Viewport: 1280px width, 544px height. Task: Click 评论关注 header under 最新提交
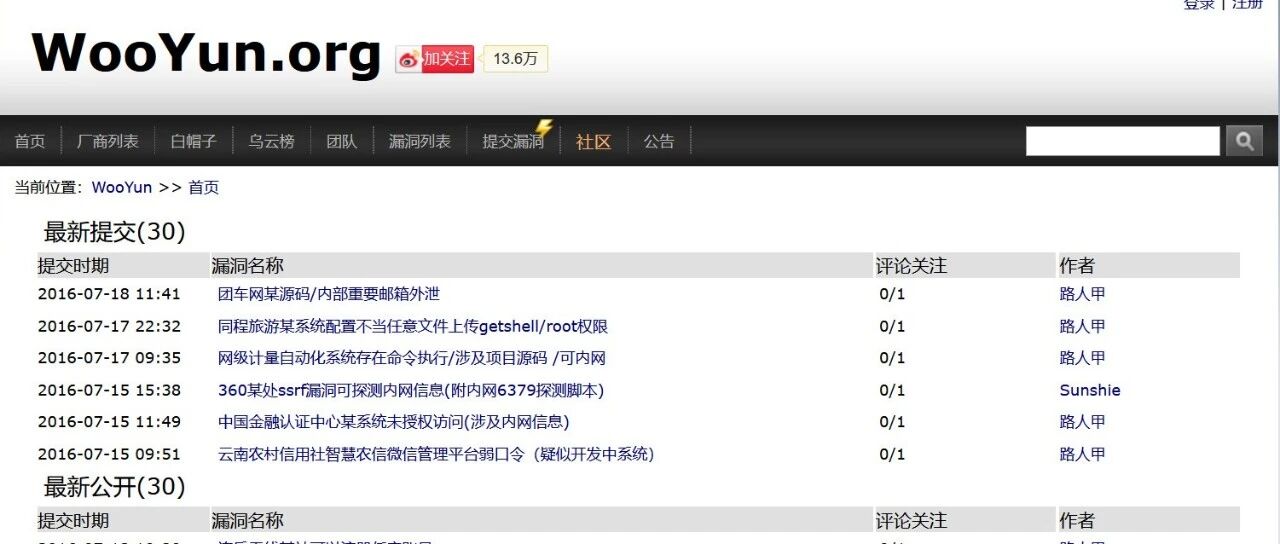(x=911, y=265)
